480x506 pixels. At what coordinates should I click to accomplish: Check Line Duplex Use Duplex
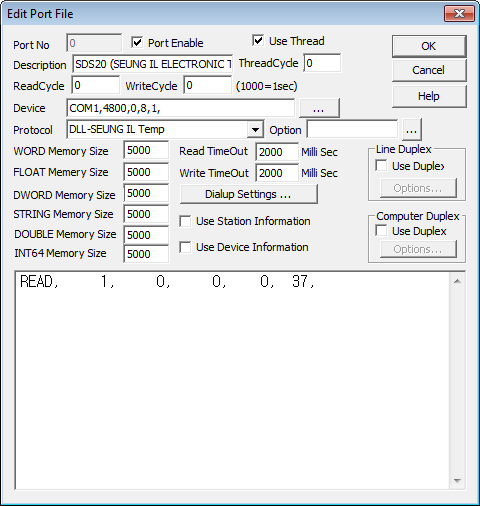click(381, 166)
